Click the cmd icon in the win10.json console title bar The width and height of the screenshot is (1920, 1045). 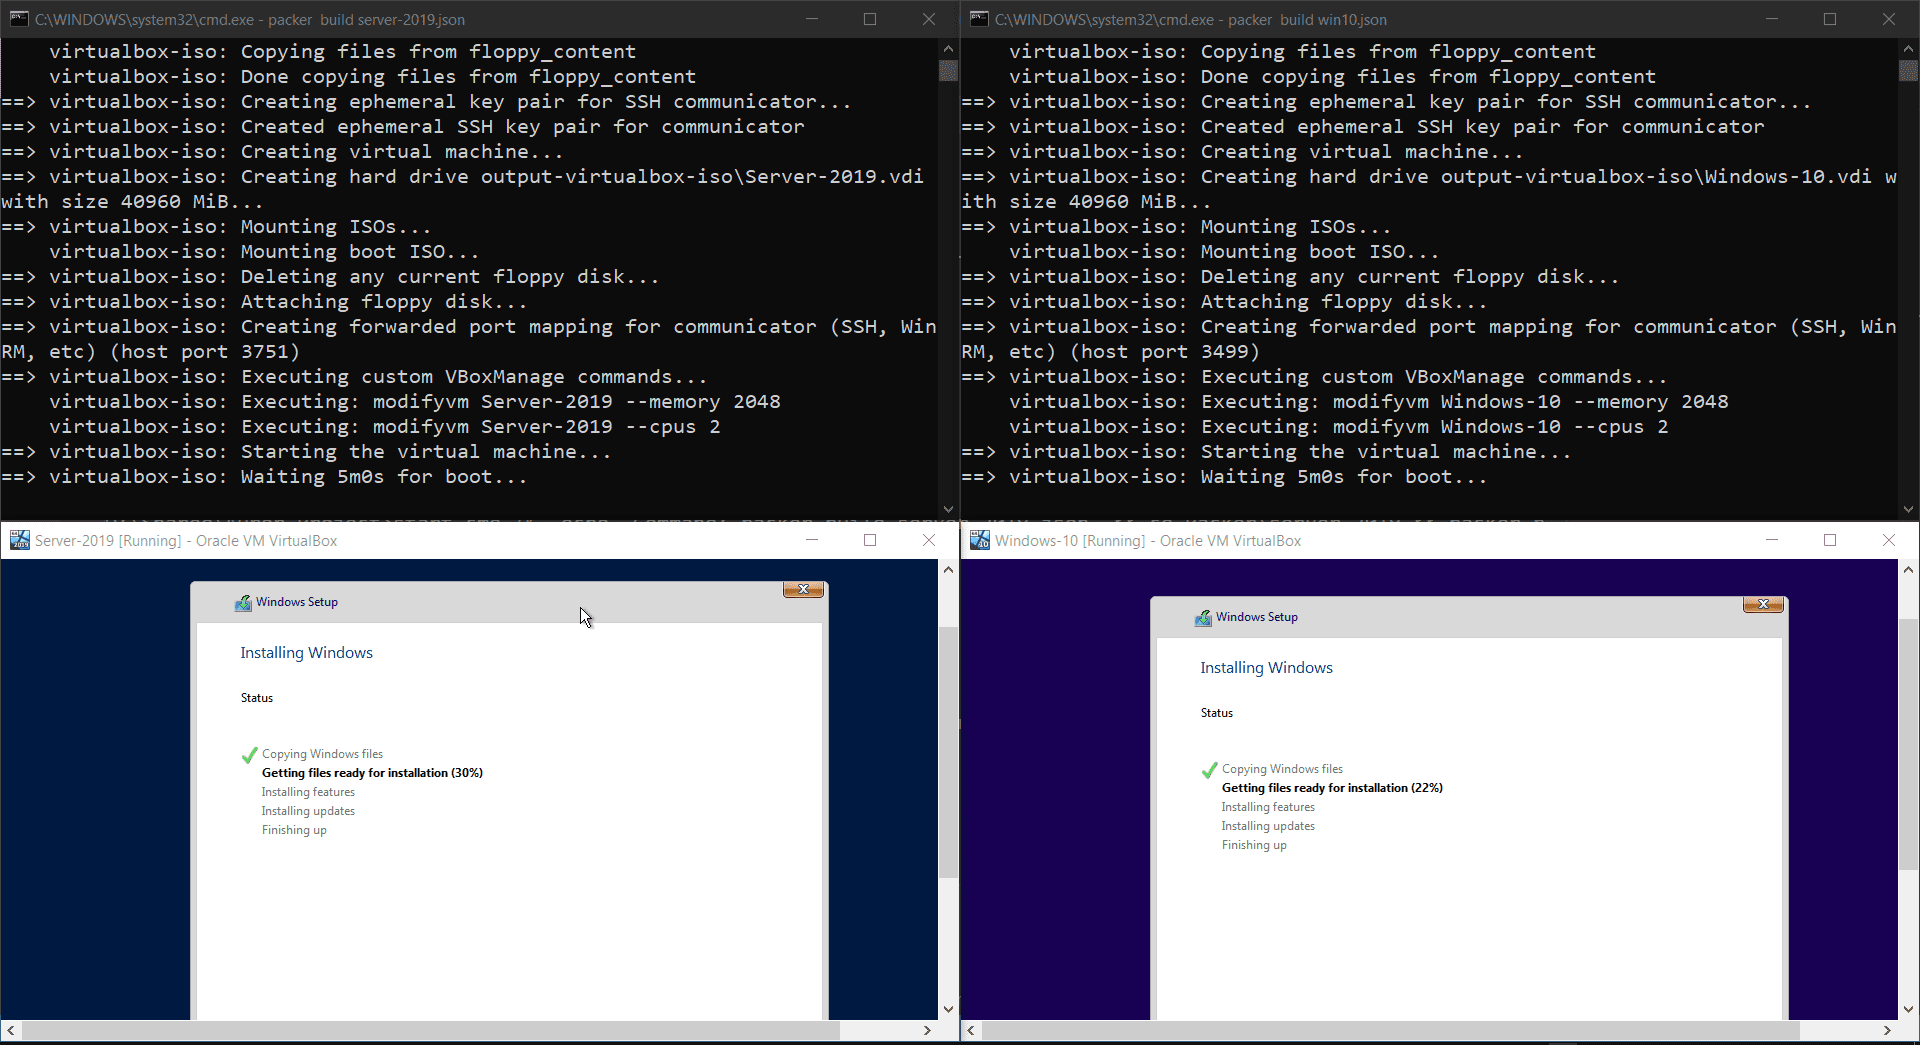979,19
